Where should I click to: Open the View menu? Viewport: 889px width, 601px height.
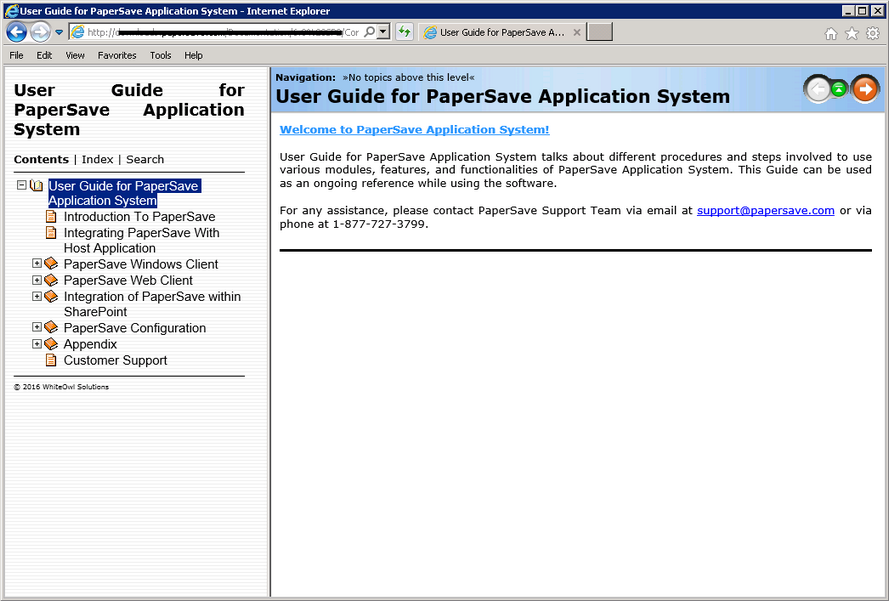pos(75,55)
